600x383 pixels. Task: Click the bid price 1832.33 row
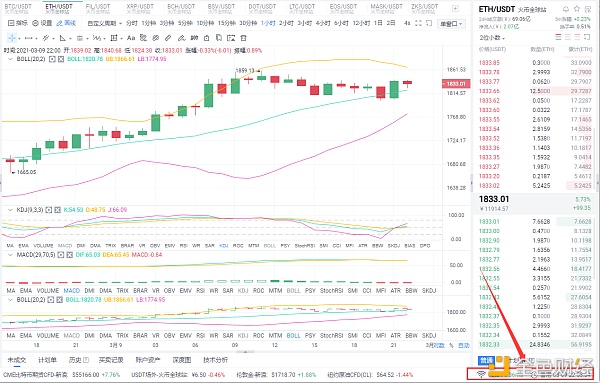point(535,345)
